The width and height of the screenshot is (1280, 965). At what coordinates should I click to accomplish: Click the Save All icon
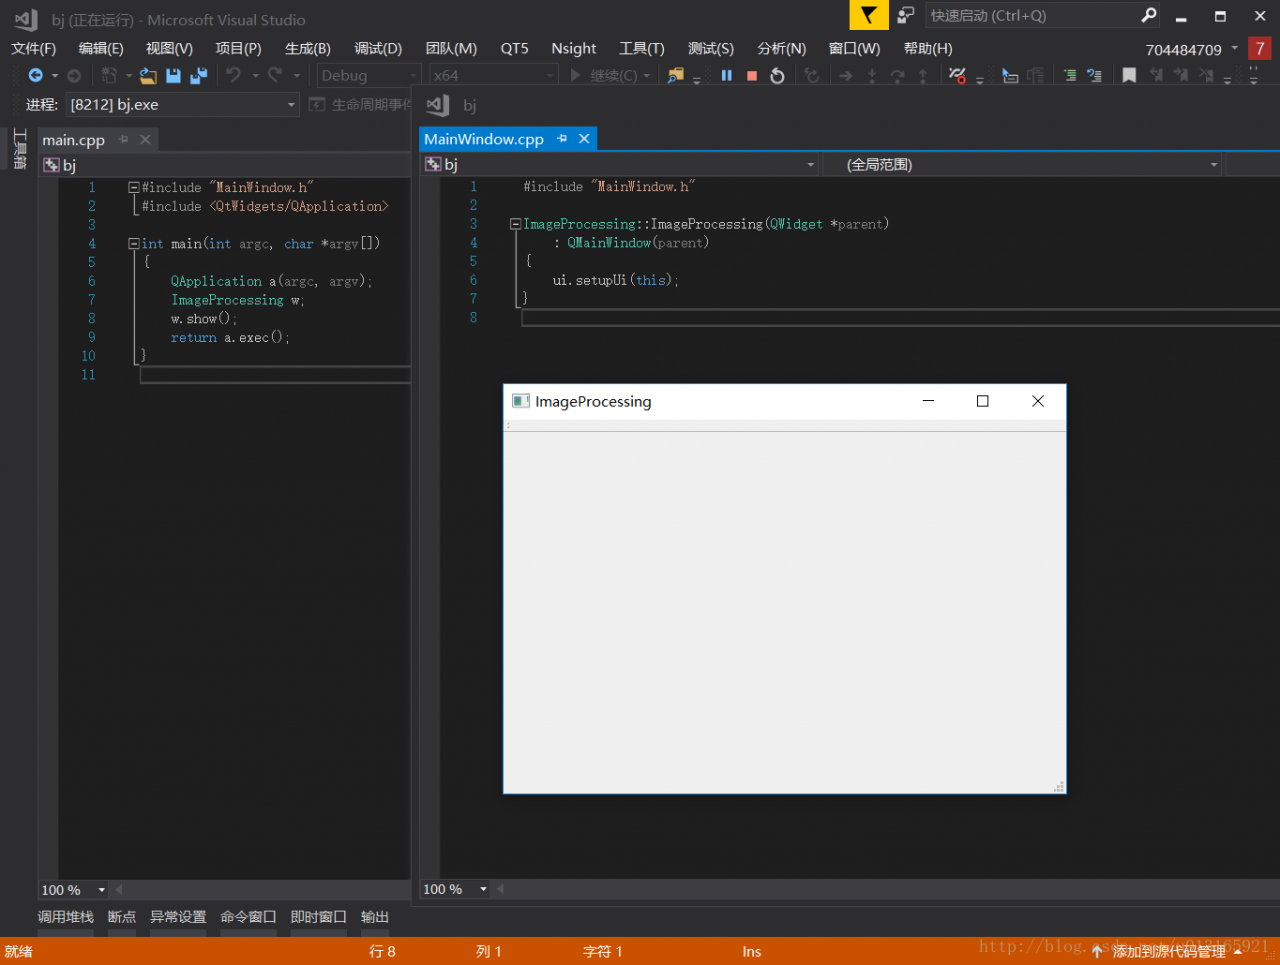tap(198, 76)
